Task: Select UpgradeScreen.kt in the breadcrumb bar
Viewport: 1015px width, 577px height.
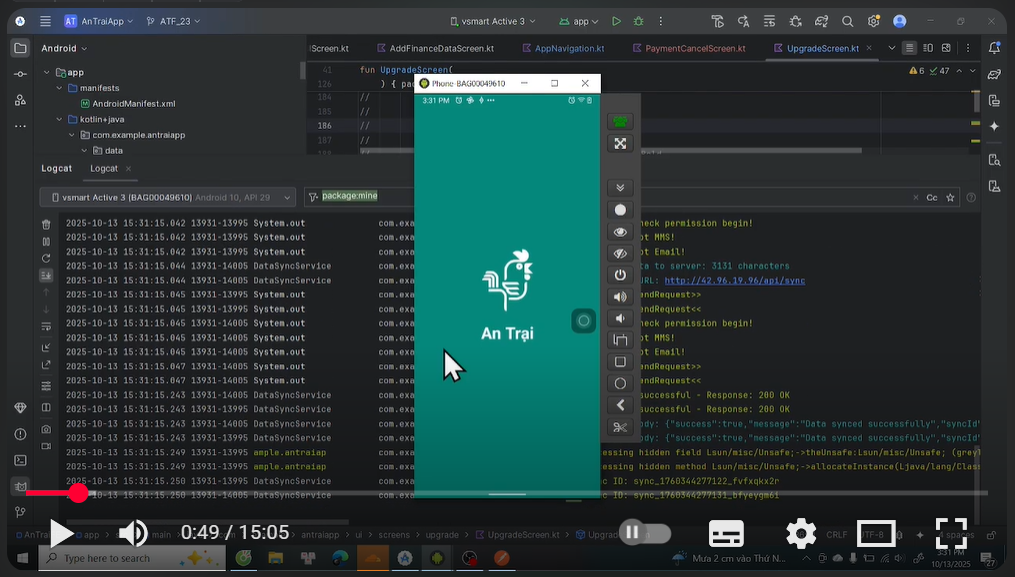Action: point(521,534)
